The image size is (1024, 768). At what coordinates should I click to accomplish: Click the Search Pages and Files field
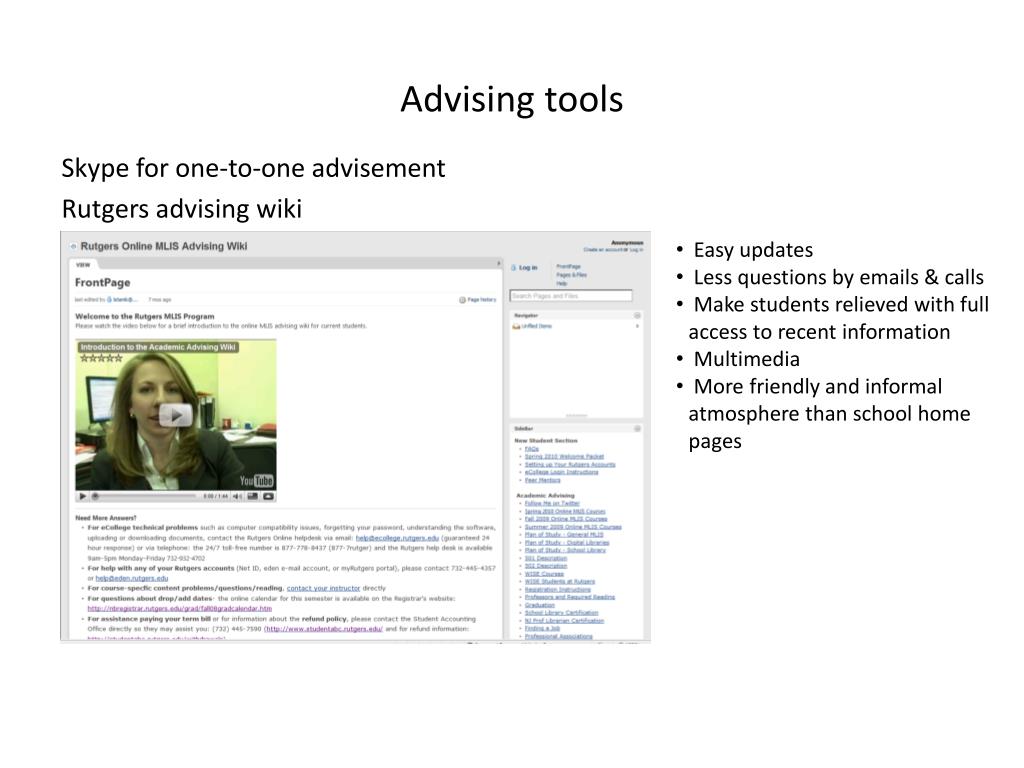(571, 296)
